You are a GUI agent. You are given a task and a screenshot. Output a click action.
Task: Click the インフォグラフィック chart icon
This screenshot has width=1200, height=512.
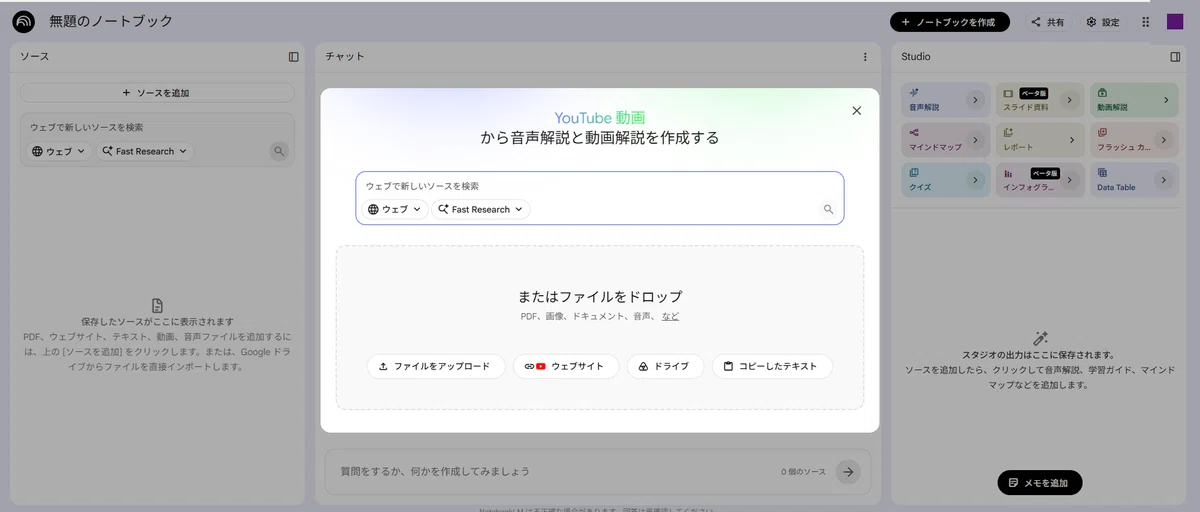[x=1009, y=173]
